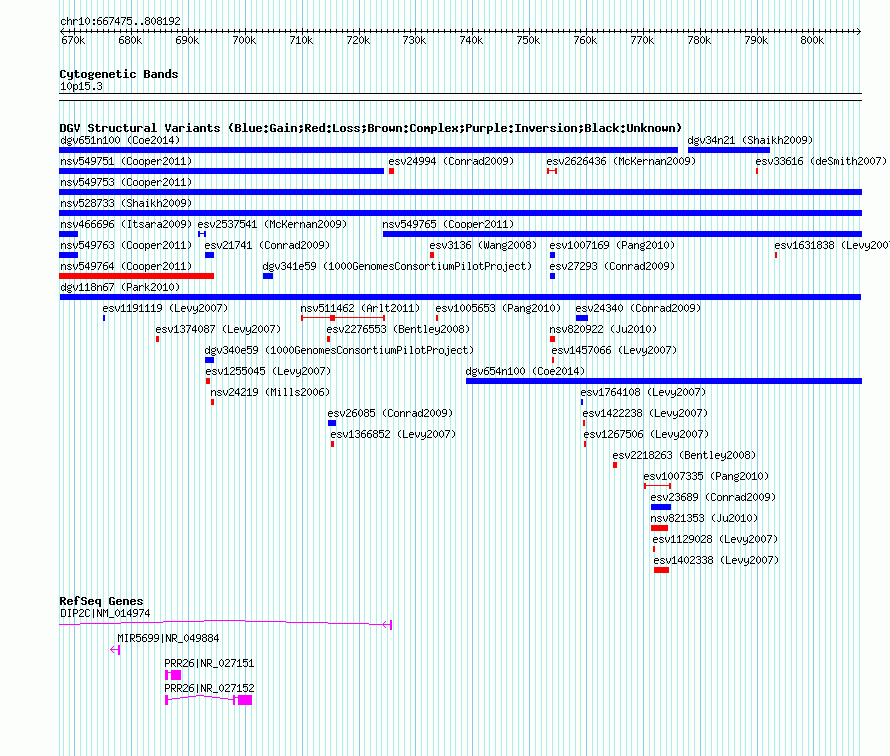Select the nsv528733 (Shaikh2009) variant bar
This screenshot has height=756, width=890.
click(460, 213)
